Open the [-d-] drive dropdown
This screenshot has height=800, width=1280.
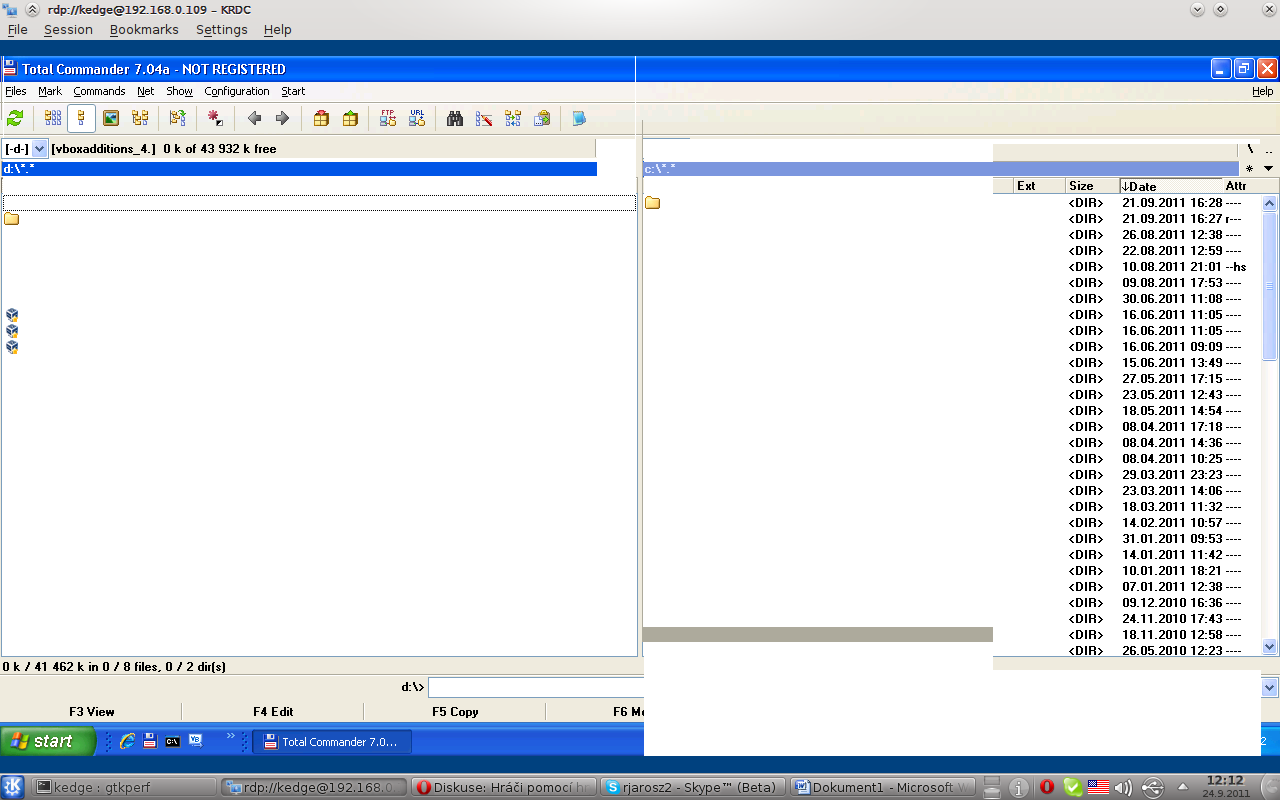26,148
